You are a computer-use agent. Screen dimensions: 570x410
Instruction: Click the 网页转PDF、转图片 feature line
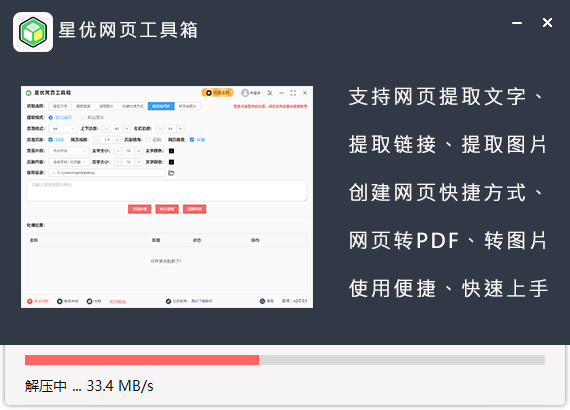point(448,241)
